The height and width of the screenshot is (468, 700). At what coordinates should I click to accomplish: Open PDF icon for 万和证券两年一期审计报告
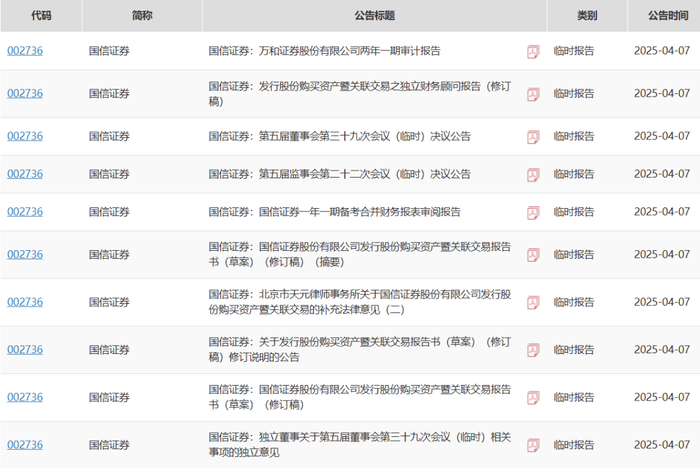(533, 50)
